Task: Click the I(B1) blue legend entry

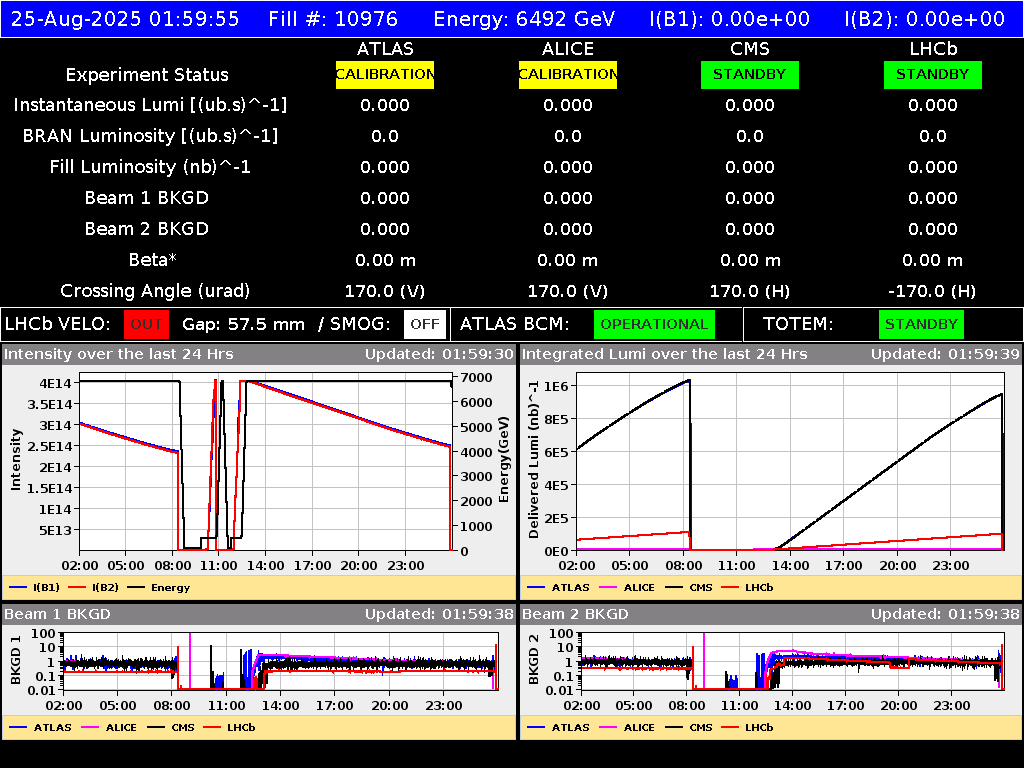Action: [35, 587]
